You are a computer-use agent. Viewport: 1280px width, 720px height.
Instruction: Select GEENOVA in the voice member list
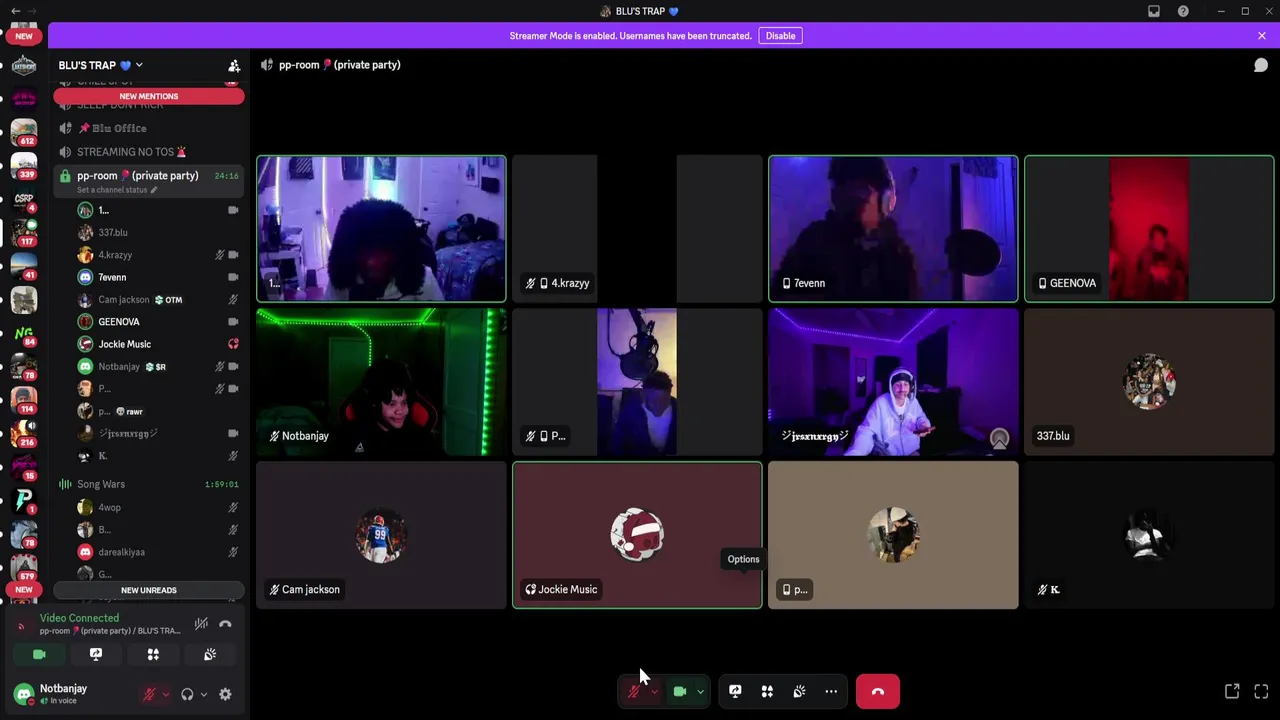[158, 322]
